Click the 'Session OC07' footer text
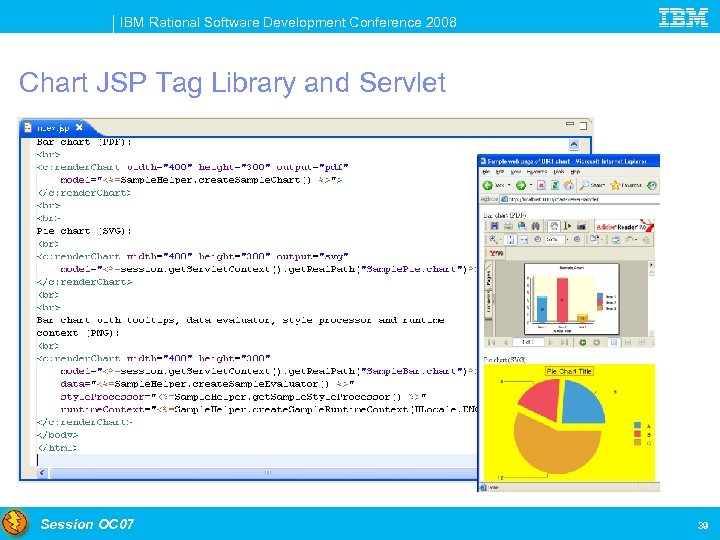 (x=87, y=524)
